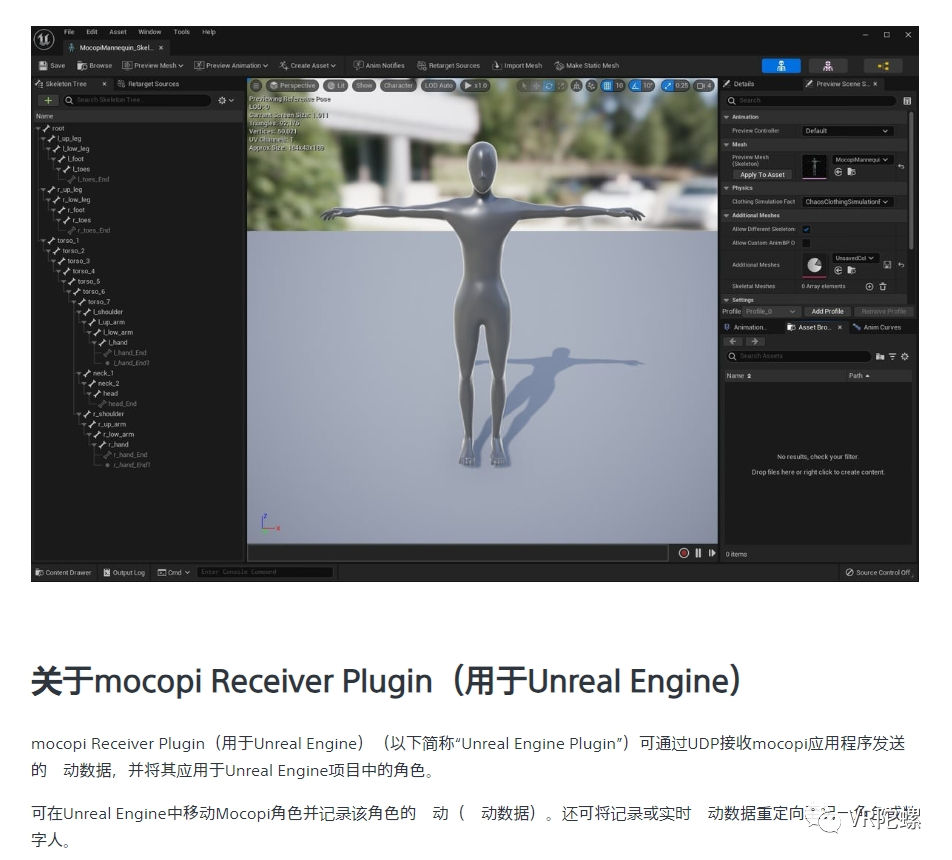Viewport: 952px width, 860px height.
Task: Click the Unreal Engine logo icon
Action: click(44, 39)
